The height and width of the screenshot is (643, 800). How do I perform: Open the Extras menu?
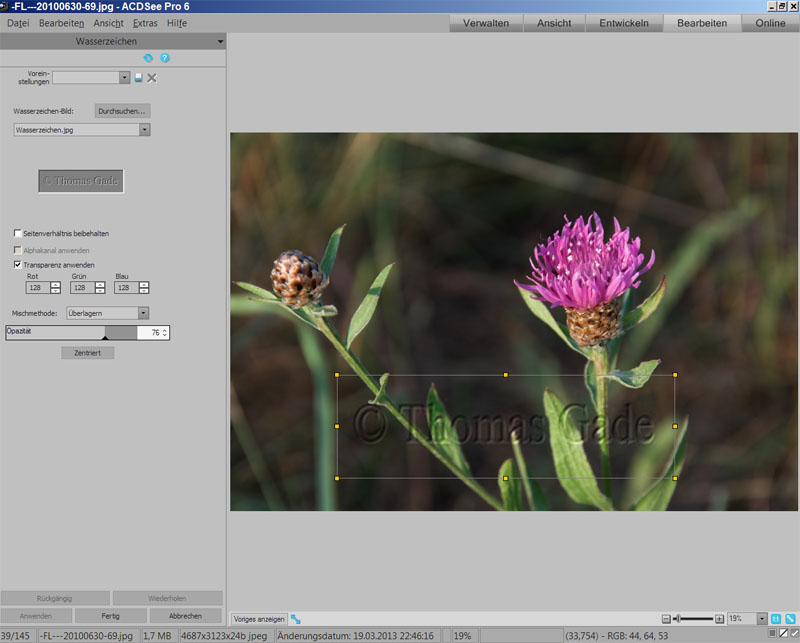145,22
